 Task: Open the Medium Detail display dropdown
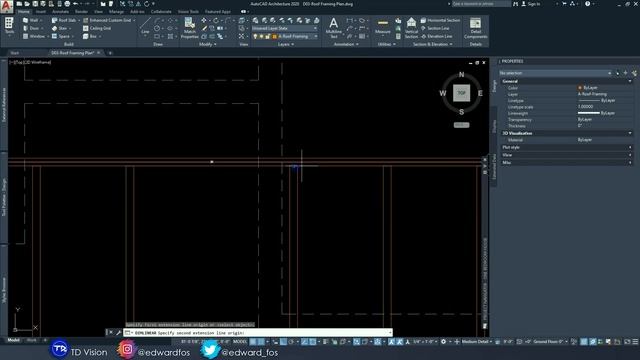coord(476,342)
